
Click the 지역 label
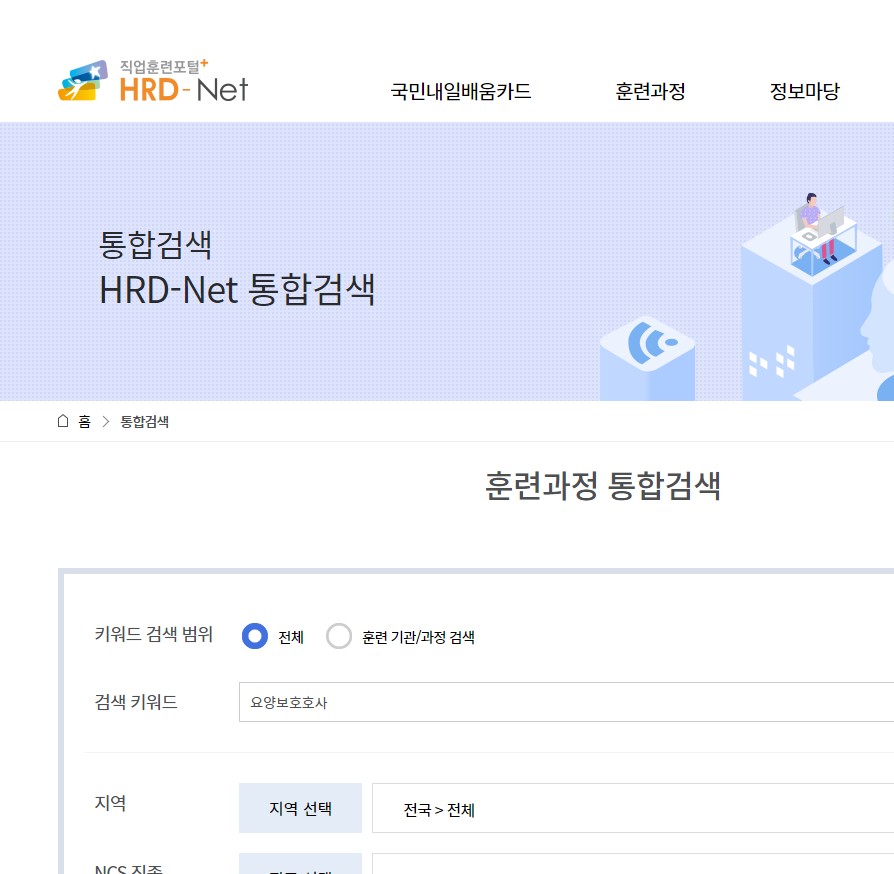point(110,803)
